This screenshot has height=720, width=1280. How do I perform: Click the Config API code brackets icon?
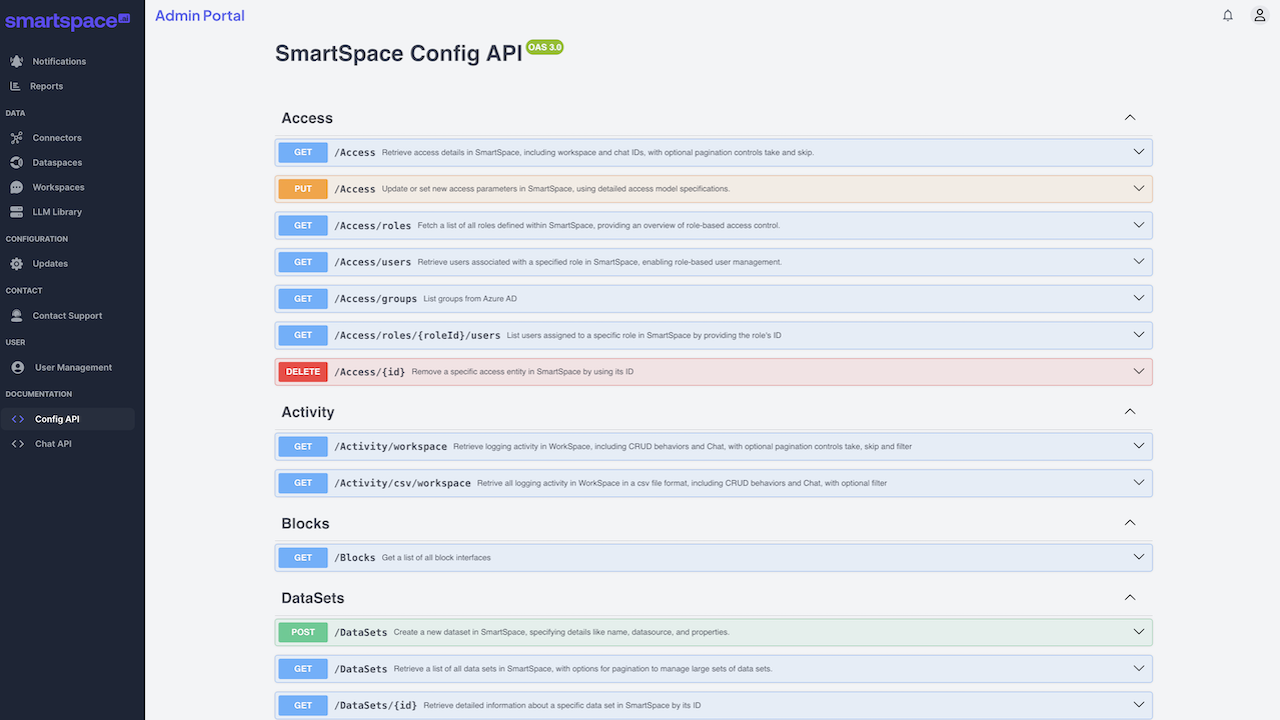click(x=17, y=419)
